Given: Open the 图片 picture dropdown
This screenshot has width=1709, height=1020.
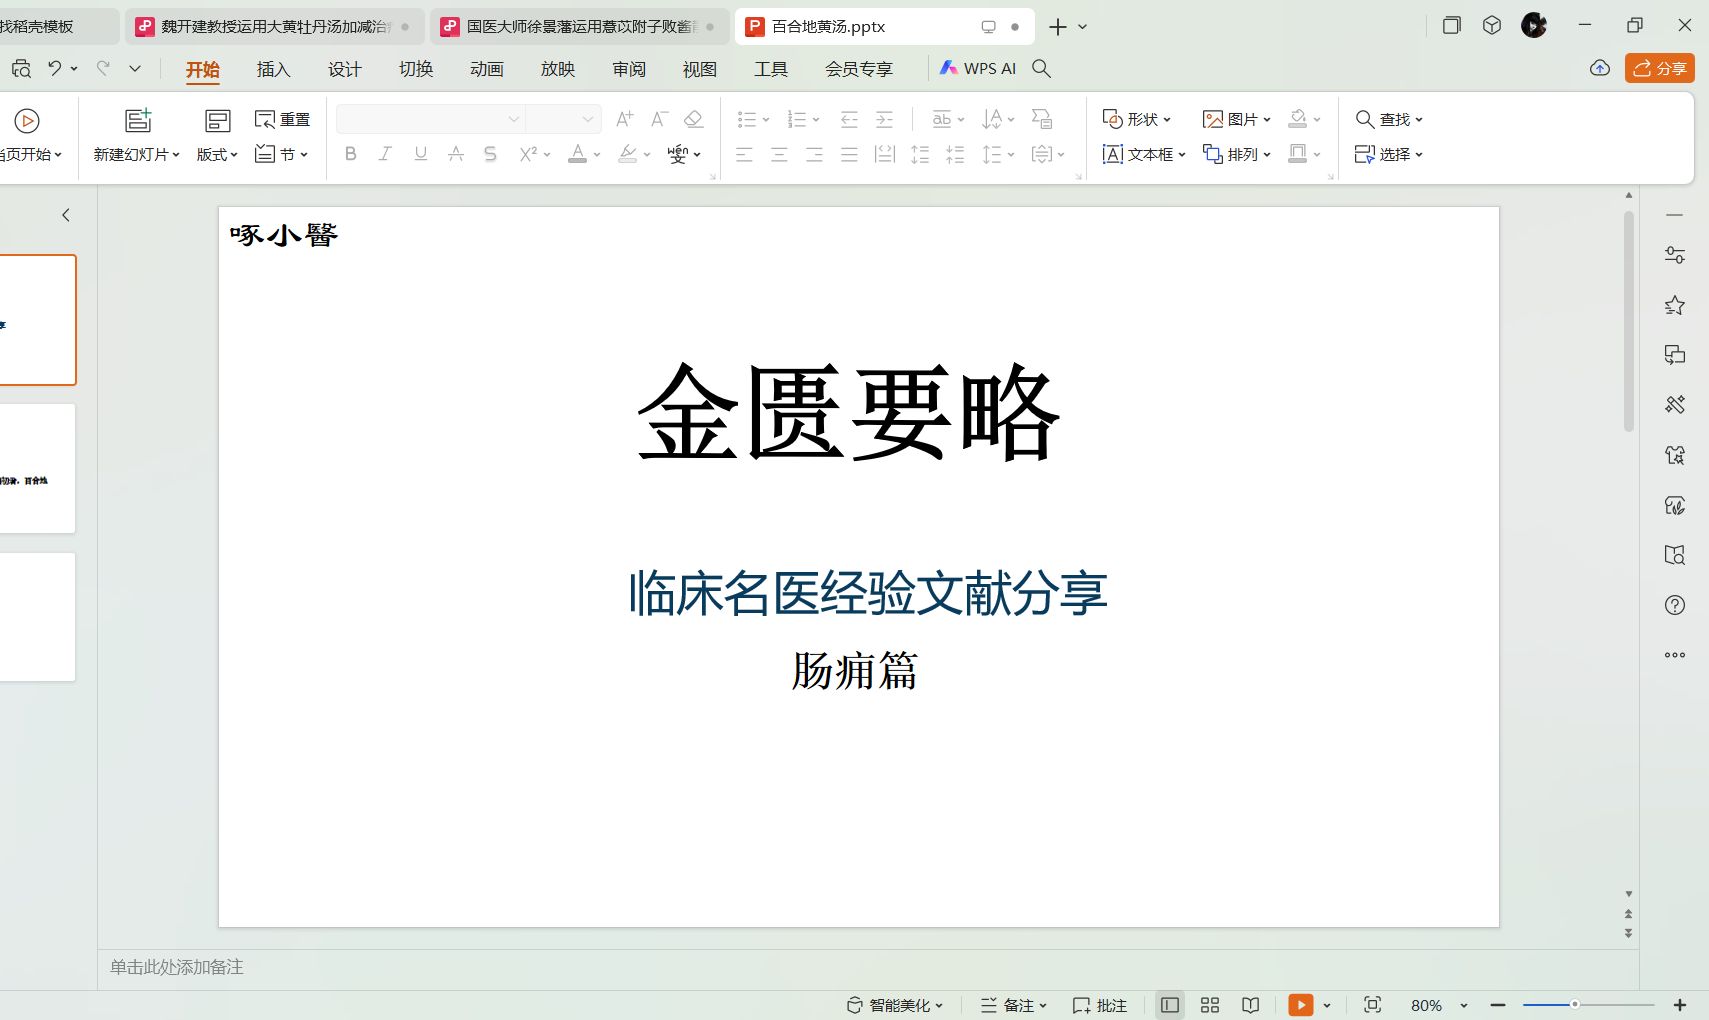Looking at the screenshot, I should 1236,119.
